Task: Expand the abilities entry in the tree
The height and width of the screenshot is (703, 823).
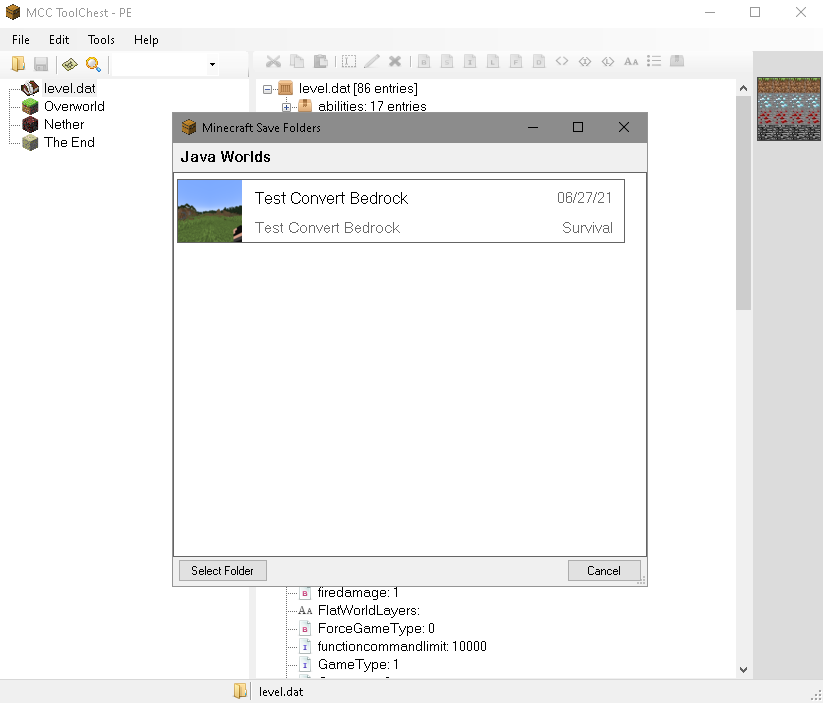Action: [x=285, y=106]
